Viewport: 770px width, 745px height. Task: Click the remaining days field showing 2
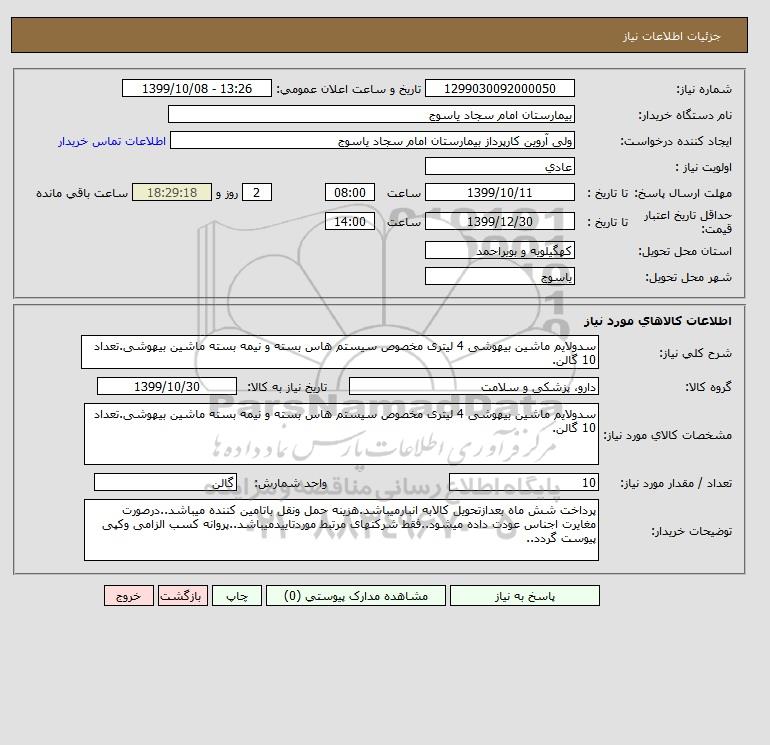click(x=256, y=193)
